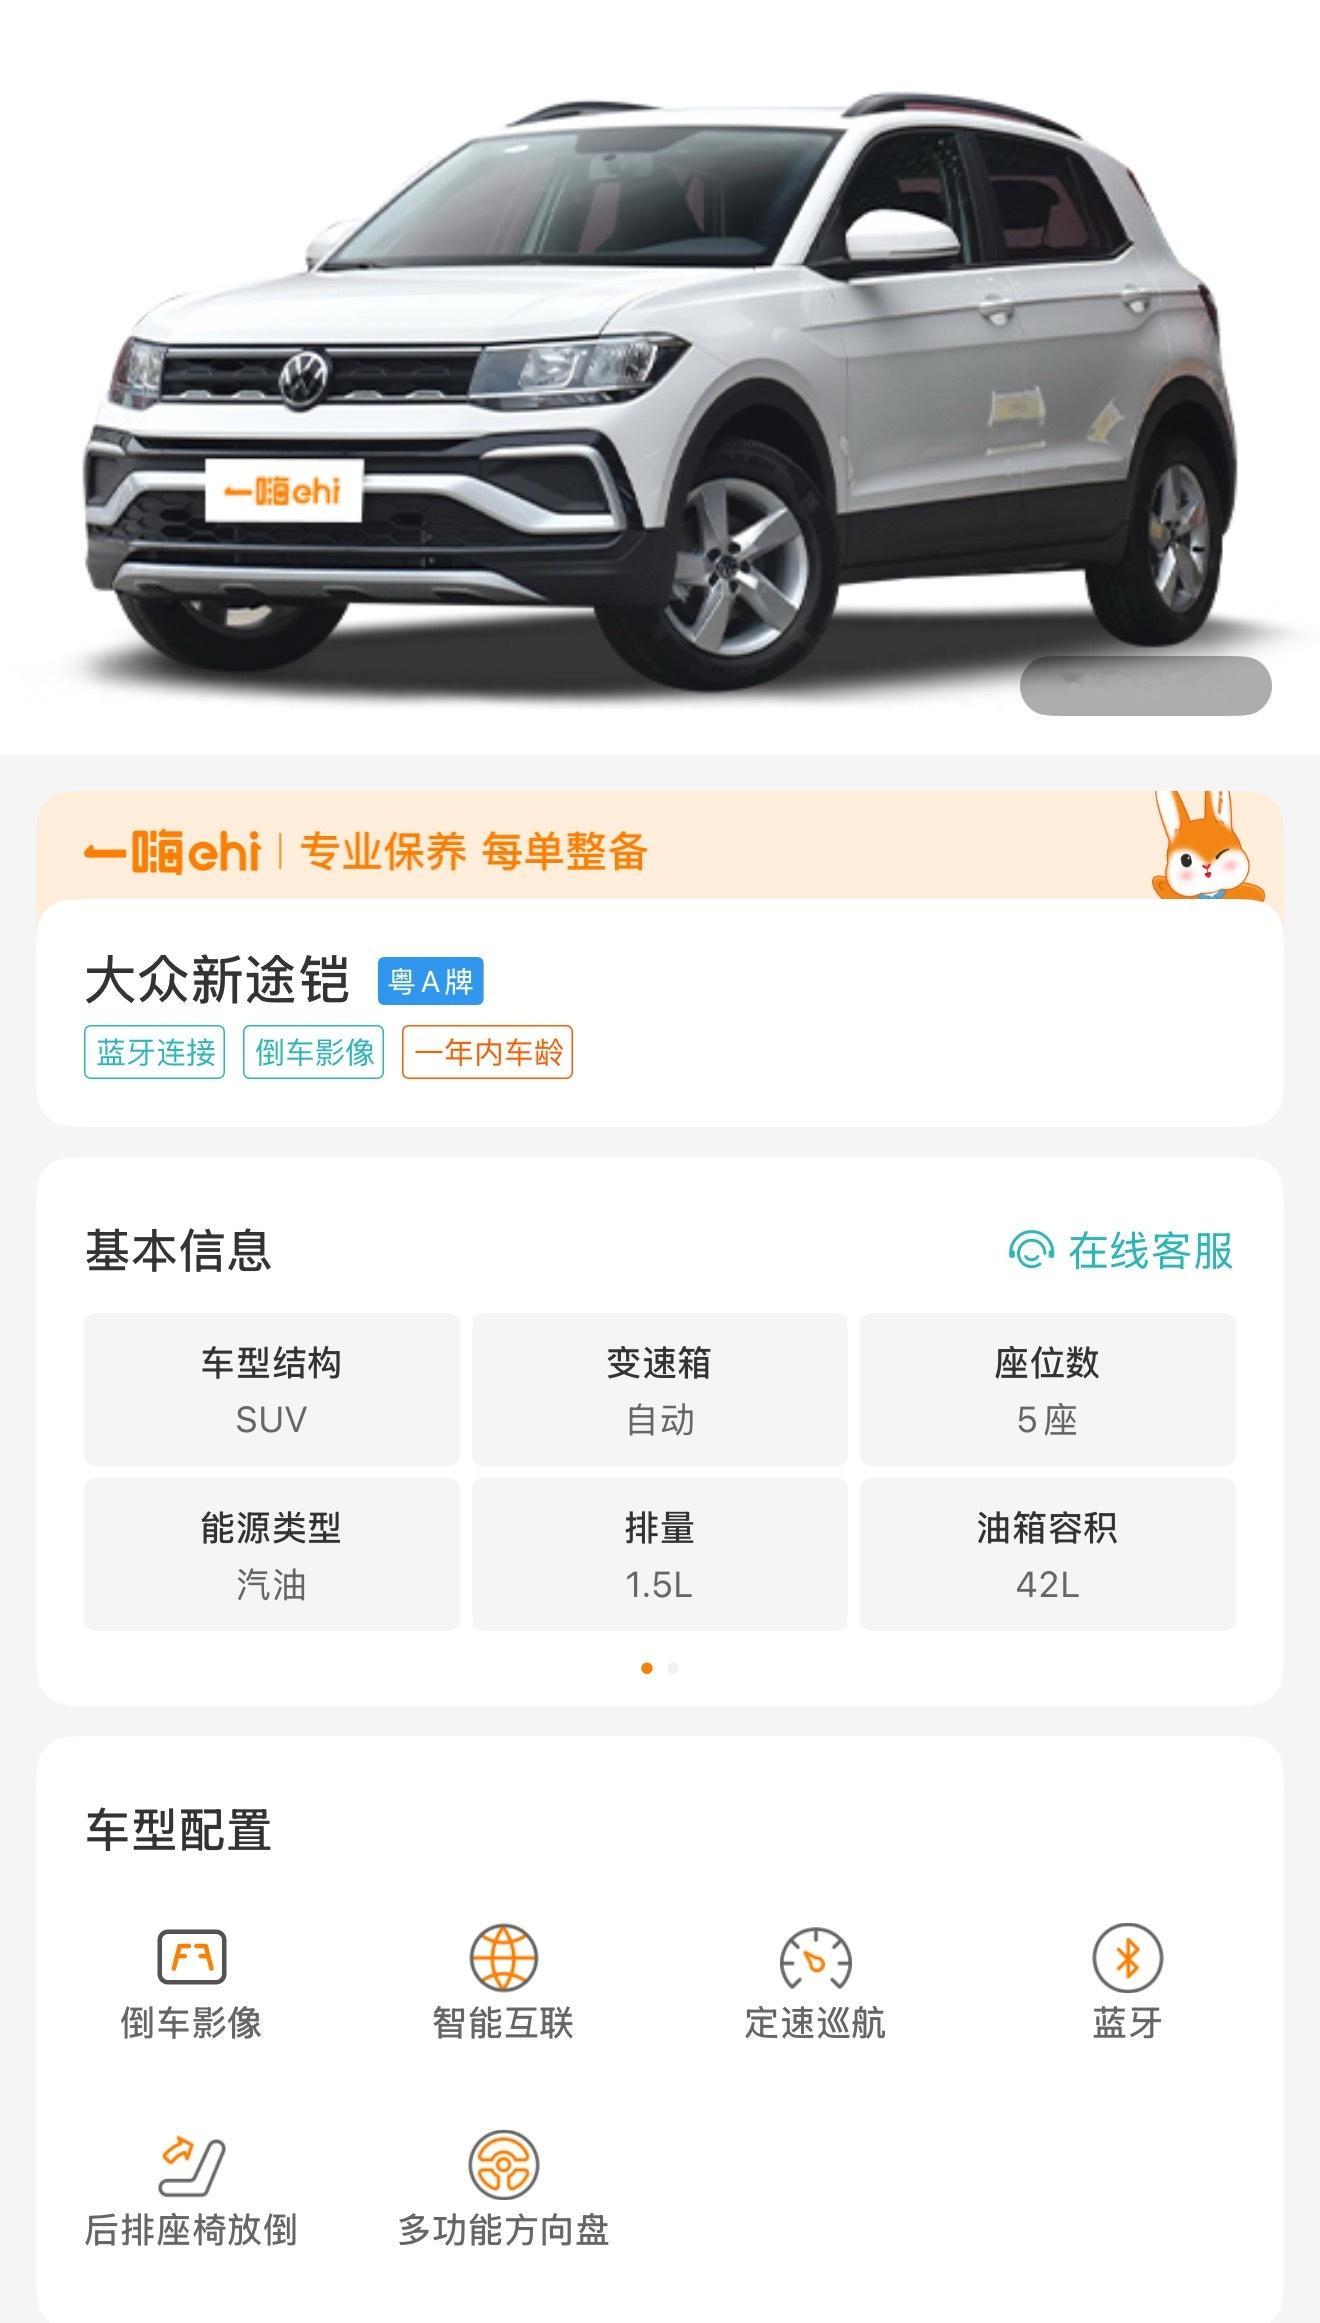
Task: Open the 变速箱 自动 info tile
Action: (x=659, y=1390)
